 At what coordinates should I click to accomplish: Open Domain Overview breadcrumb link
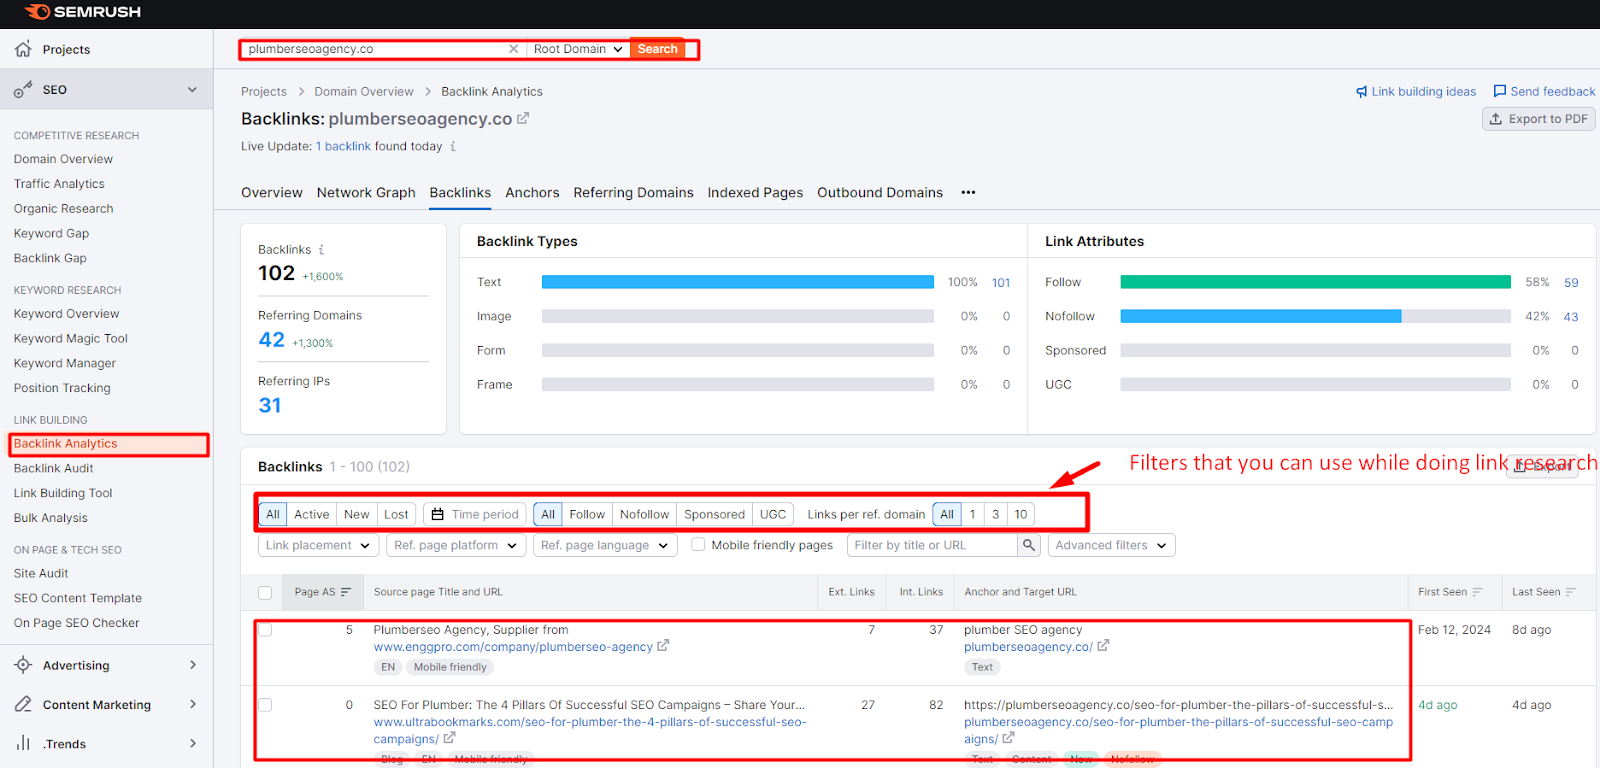pos(364,91)
